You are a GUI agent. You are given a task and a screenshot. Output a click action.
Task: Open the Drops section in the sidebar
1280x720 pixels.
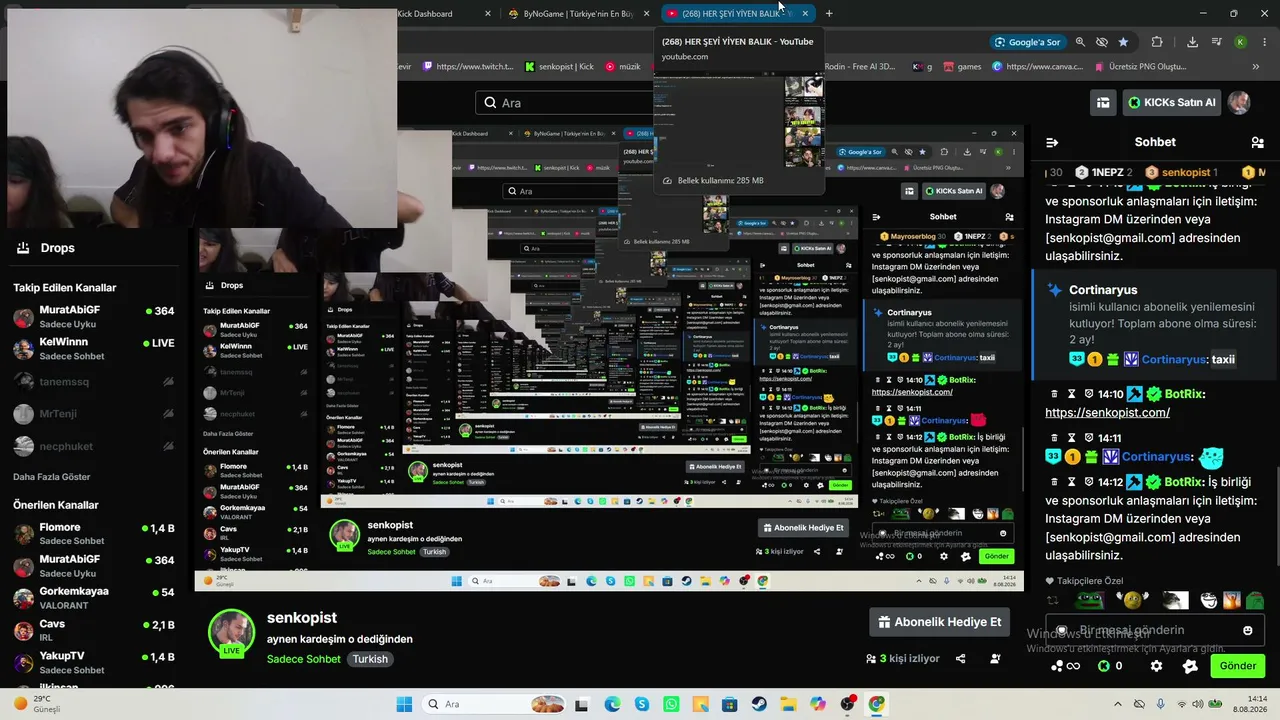click(46, 248)
